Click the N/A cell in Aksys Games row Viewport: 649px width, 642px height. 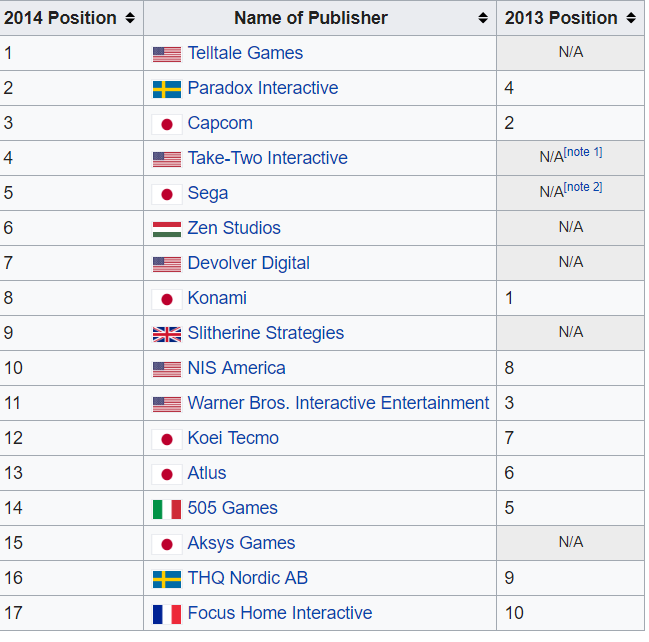click(570, 543)
